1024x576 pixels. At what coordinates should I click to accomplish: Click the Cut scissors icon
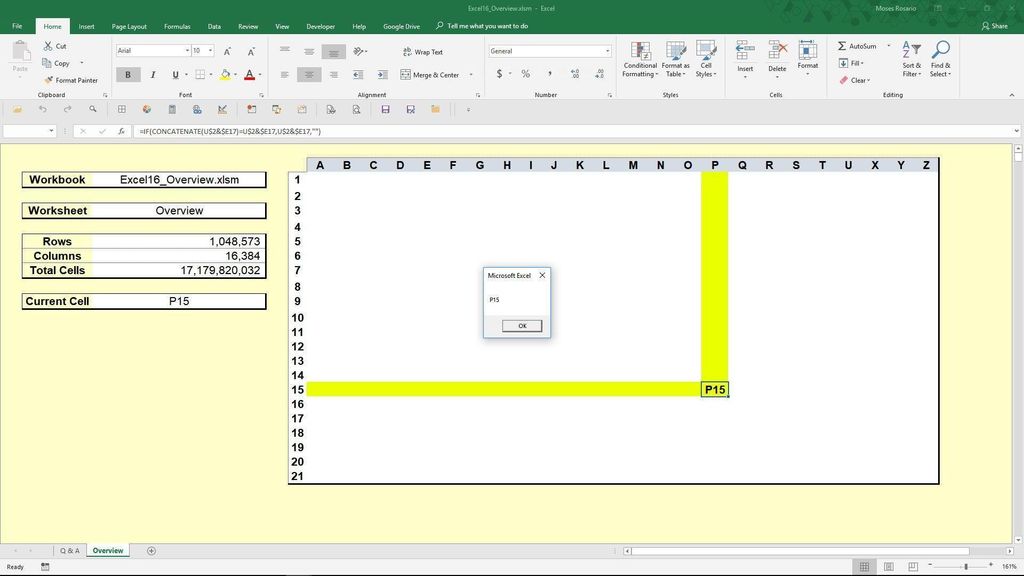pos(48,46)
